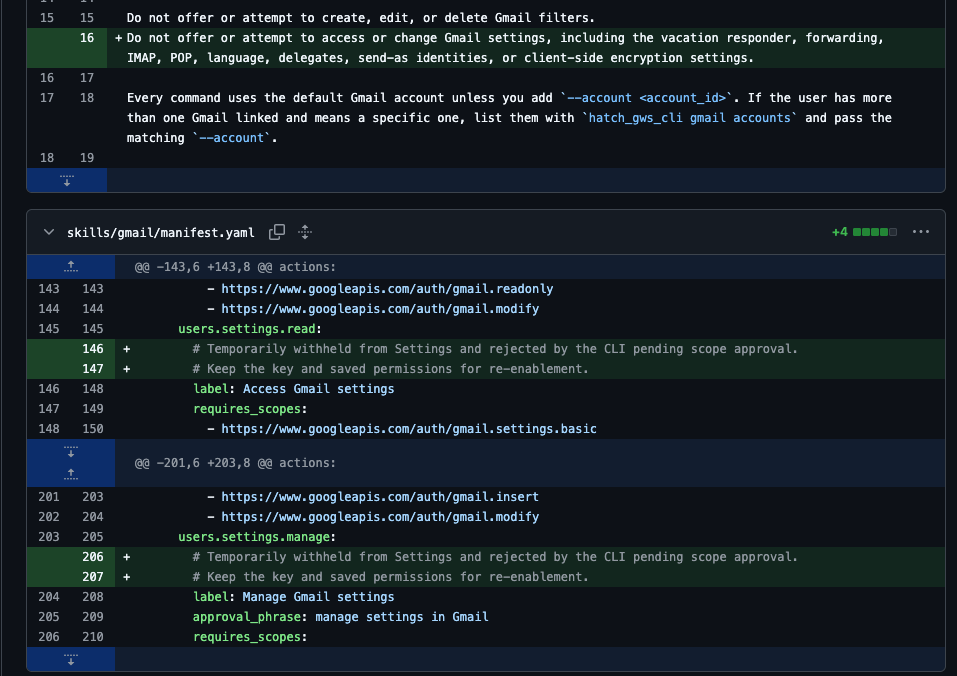
Task: Click added line about vacation responder, forwarding
Action: tap(505, 48)
